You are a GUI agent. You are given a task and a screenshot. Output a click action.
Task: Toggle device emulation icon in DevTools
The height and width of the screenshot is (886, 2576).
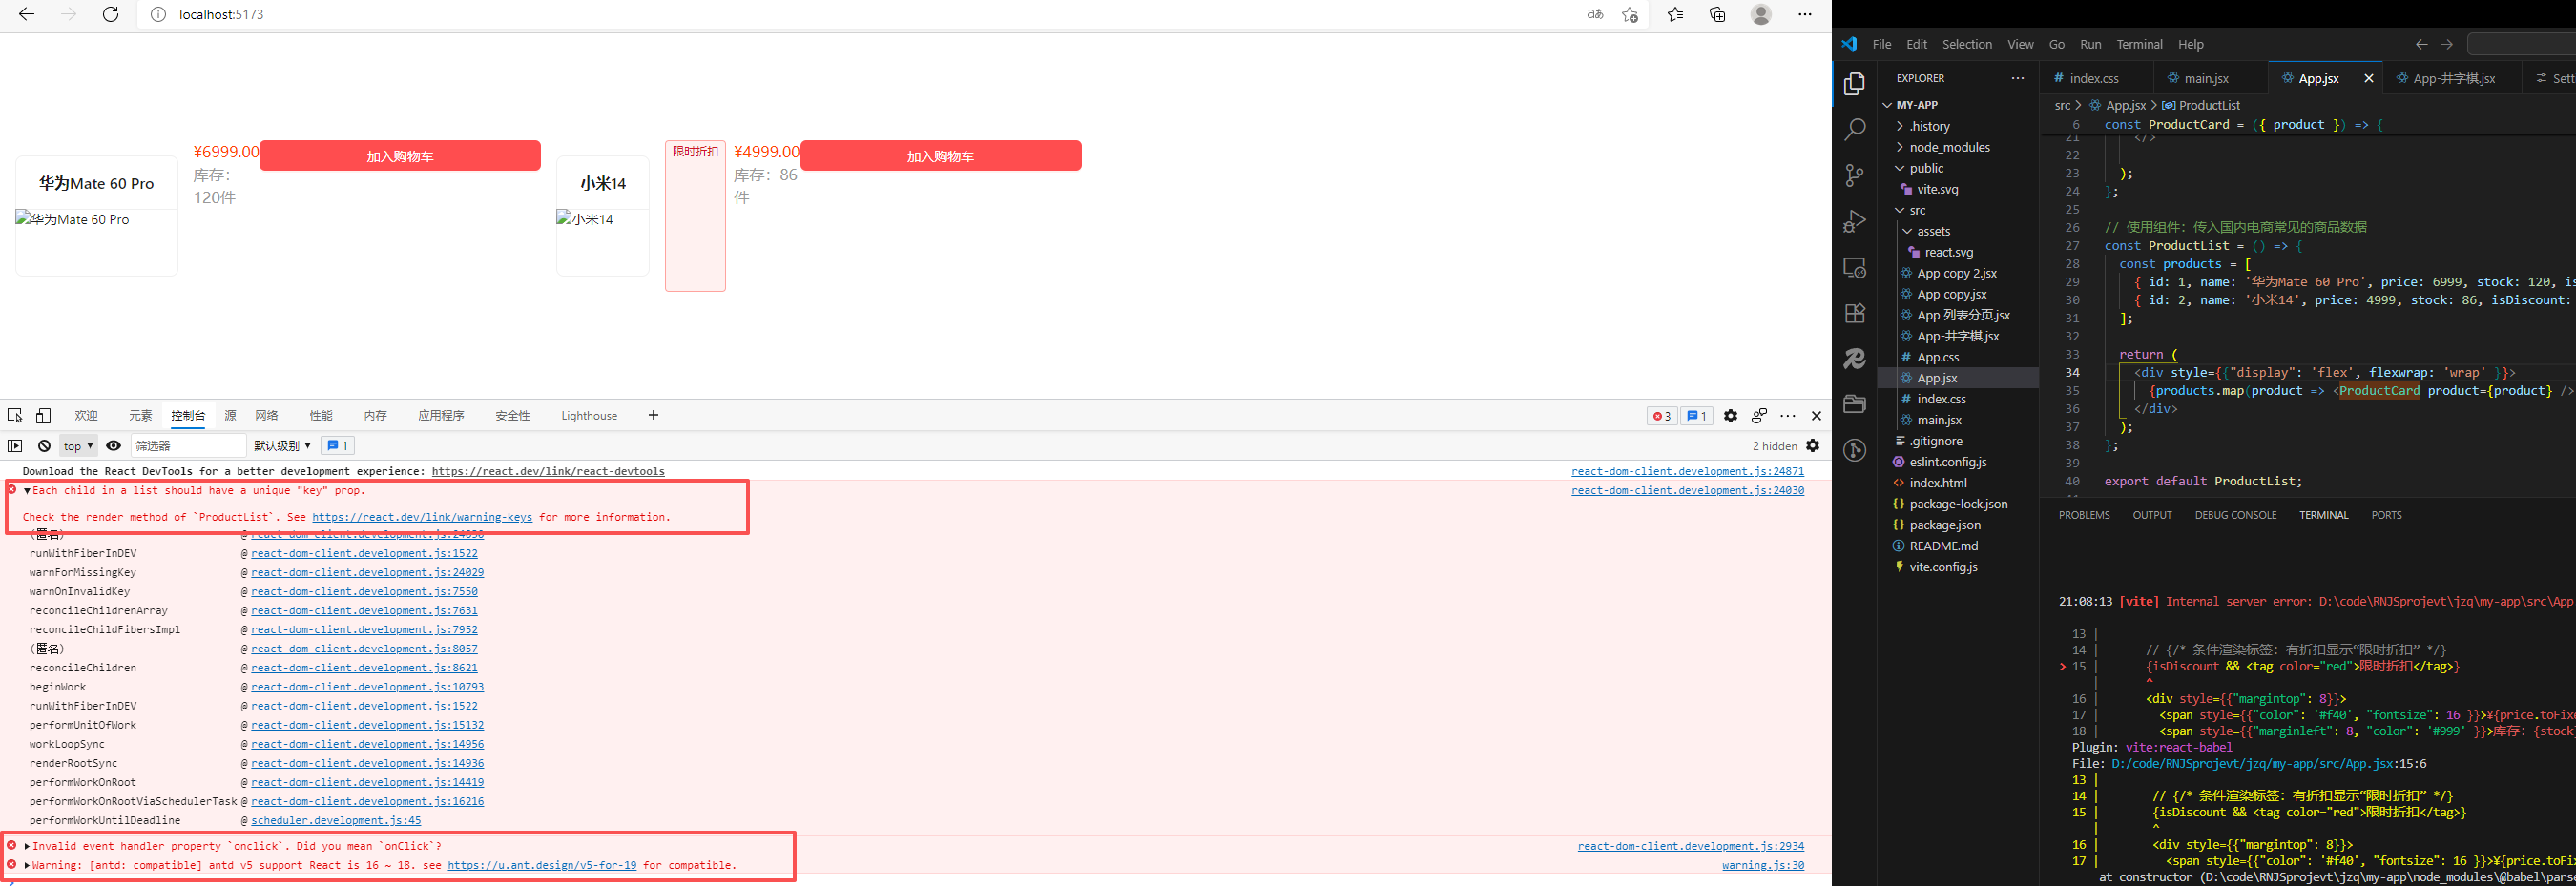[43, 416]
